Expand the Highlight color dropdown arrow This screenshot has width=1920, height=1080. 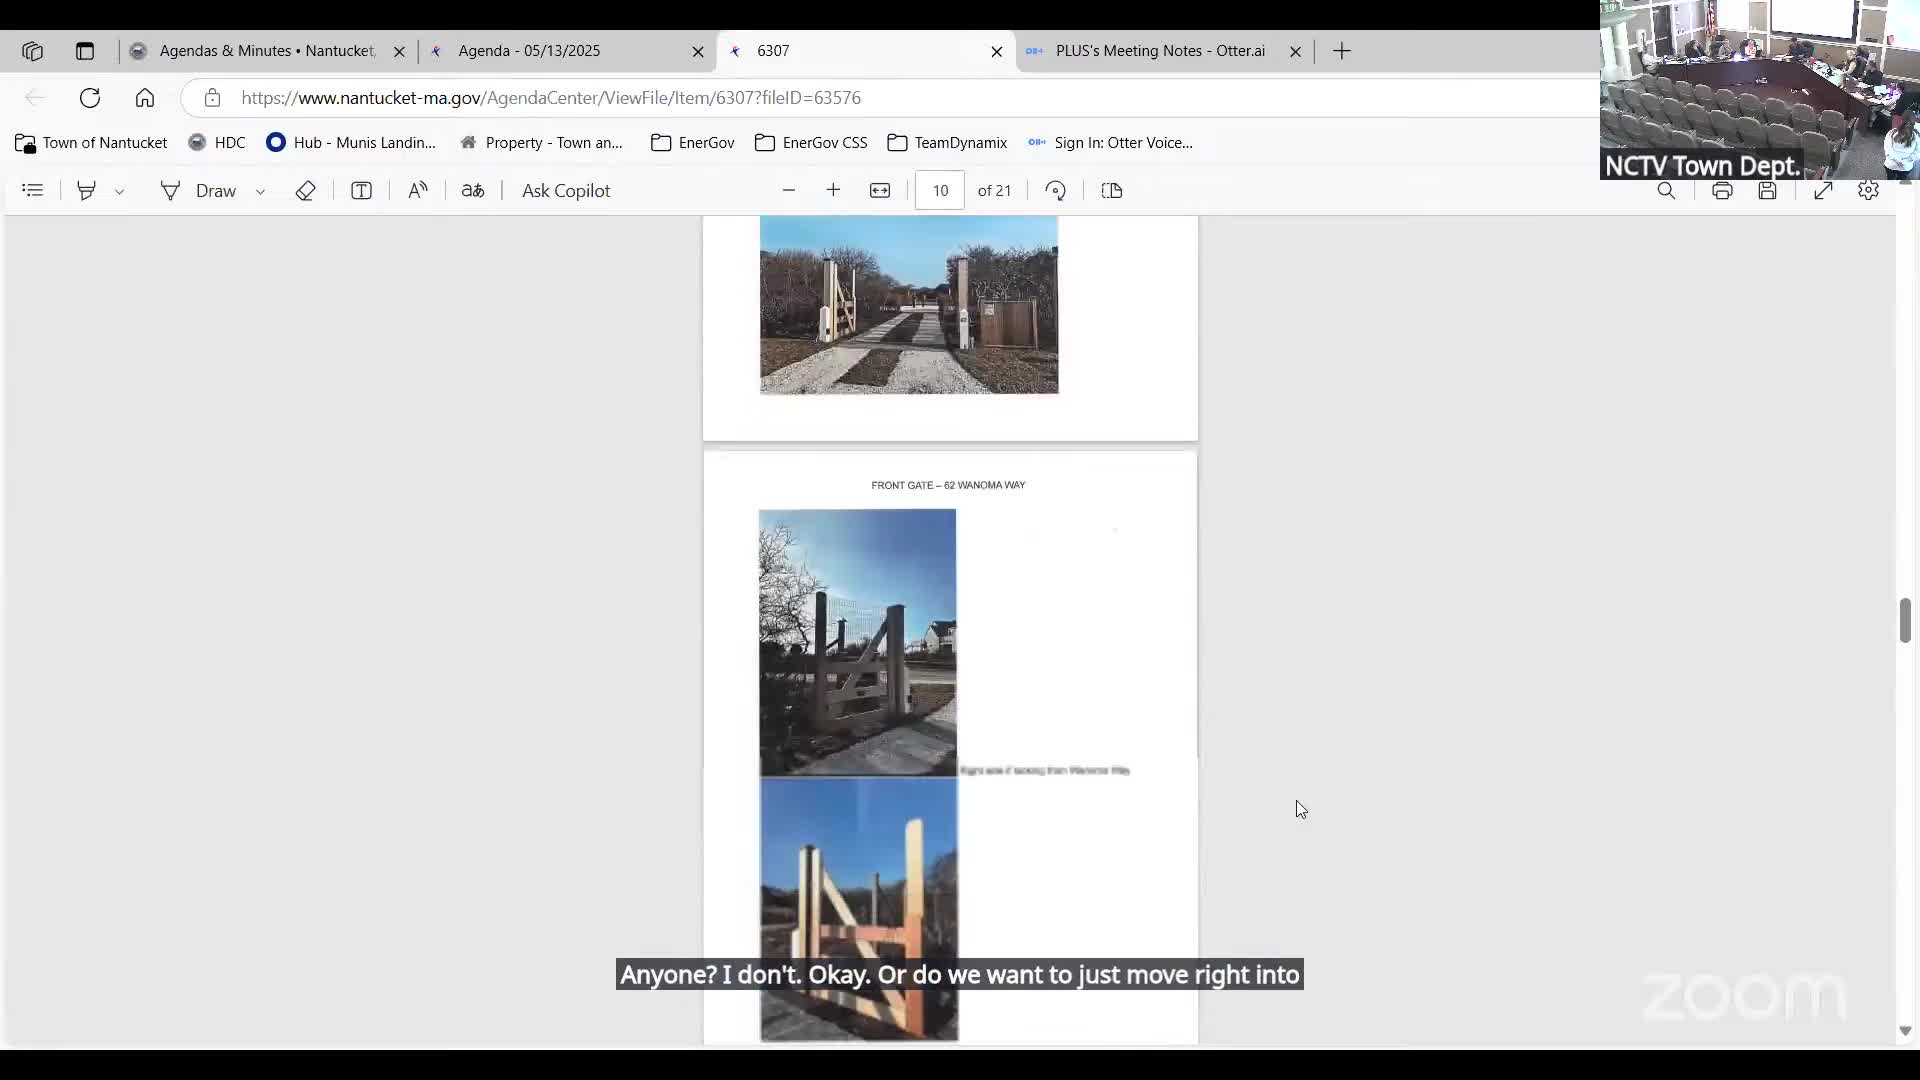coord(119,191)
